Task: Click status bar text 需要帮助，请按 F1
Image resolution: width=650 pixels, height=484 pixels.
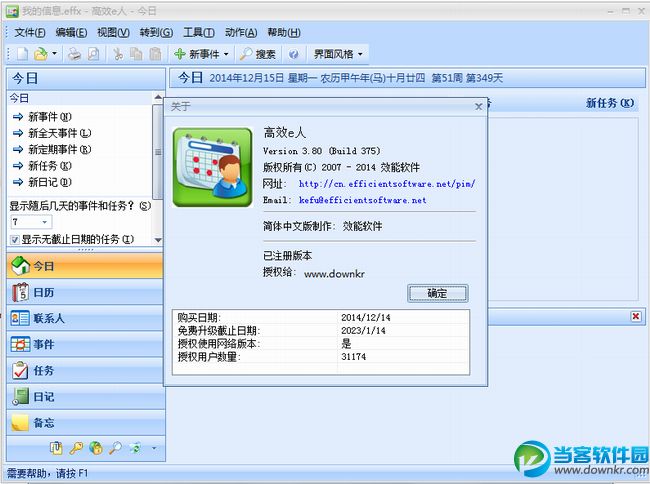Action: (47, 473)
